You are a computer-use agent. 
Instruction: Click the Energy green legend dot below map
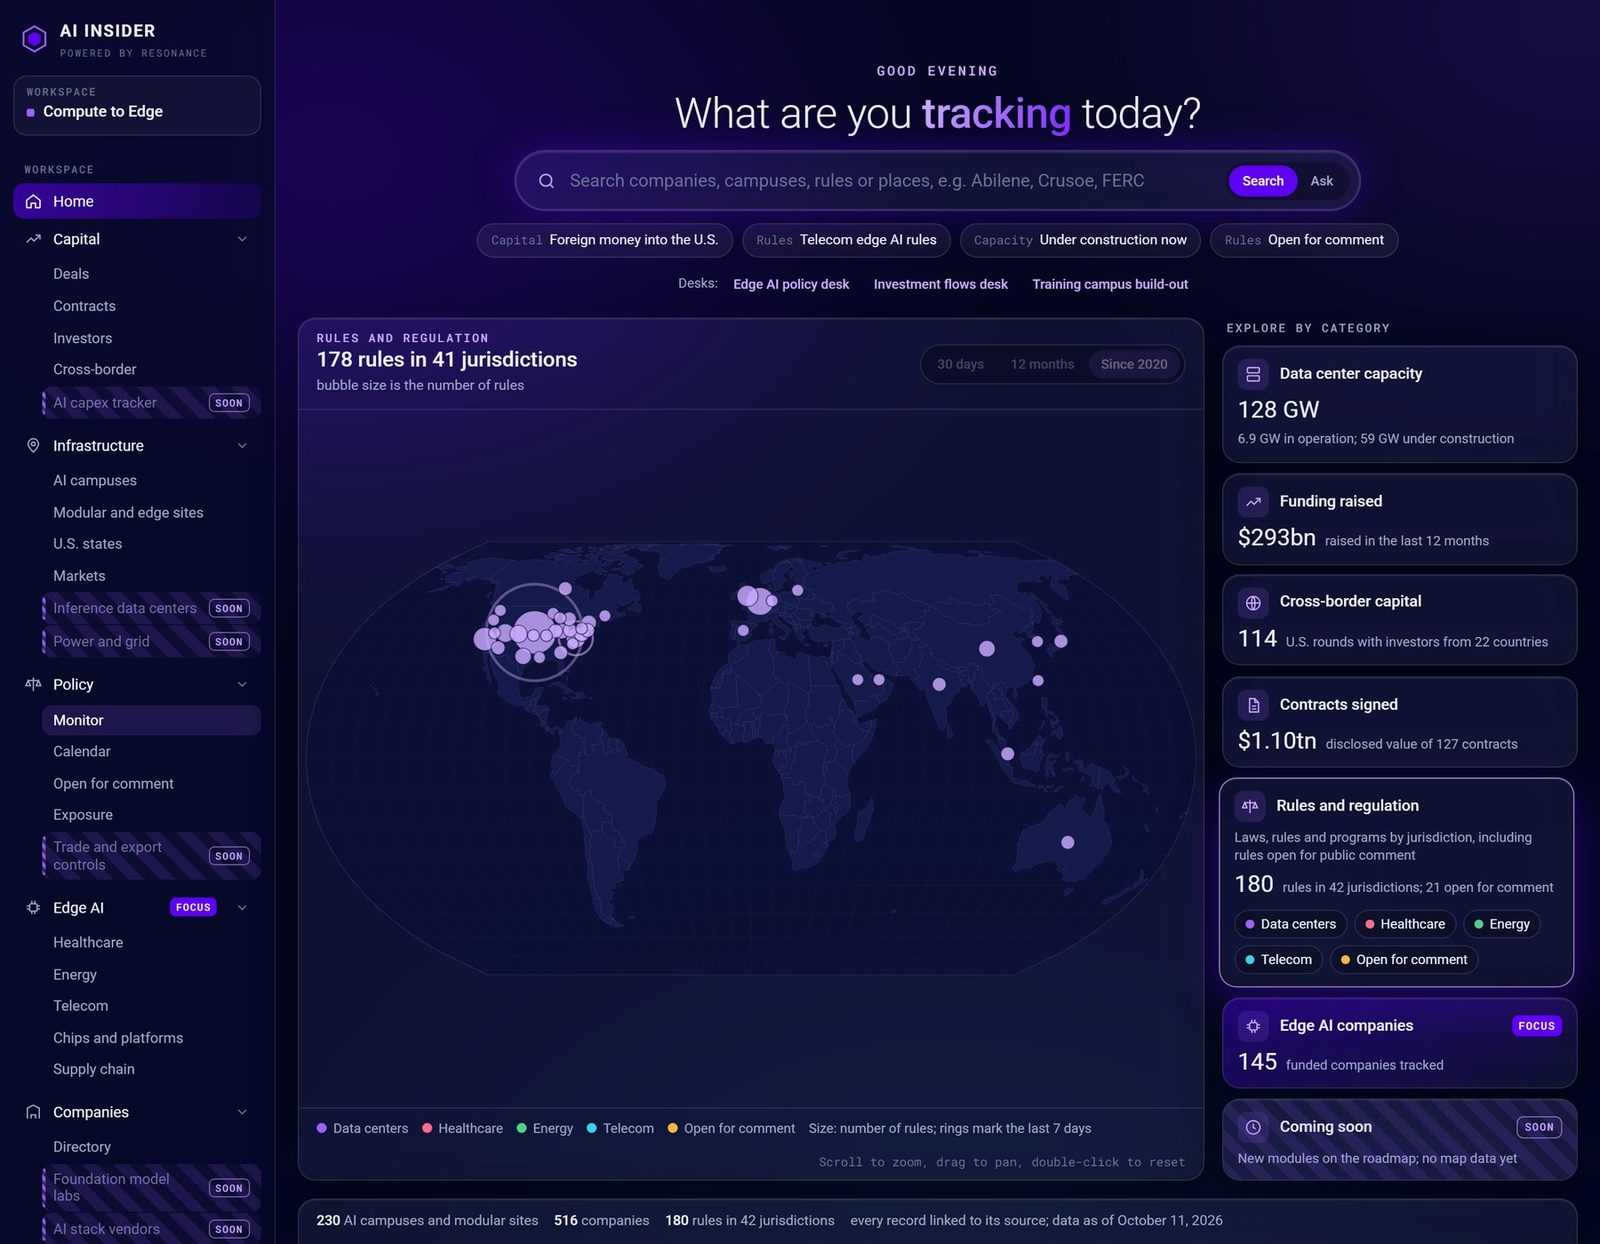pos(521,1129)
